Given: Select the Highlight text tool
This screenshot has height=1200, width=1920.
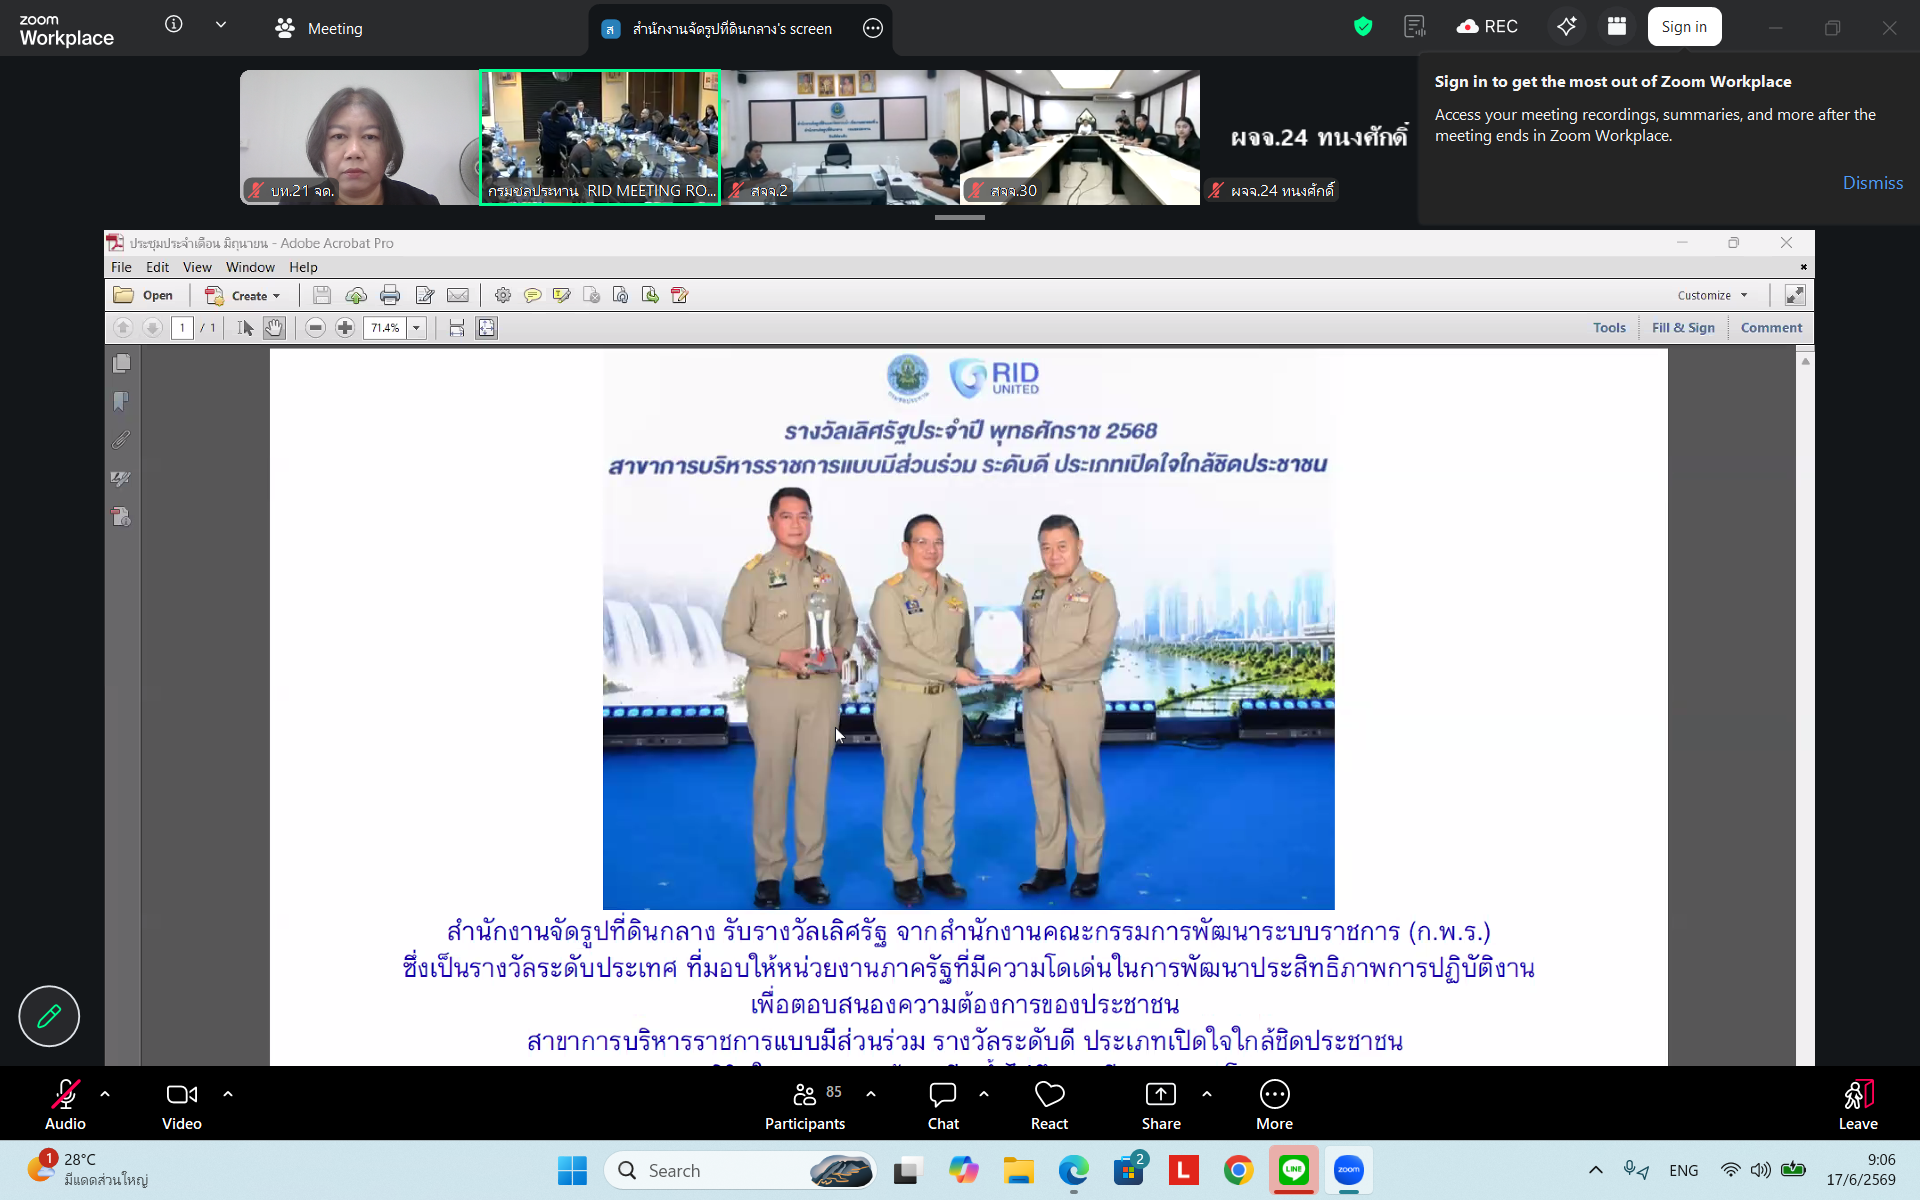Looking at the screenshot, I should (562, 295).
